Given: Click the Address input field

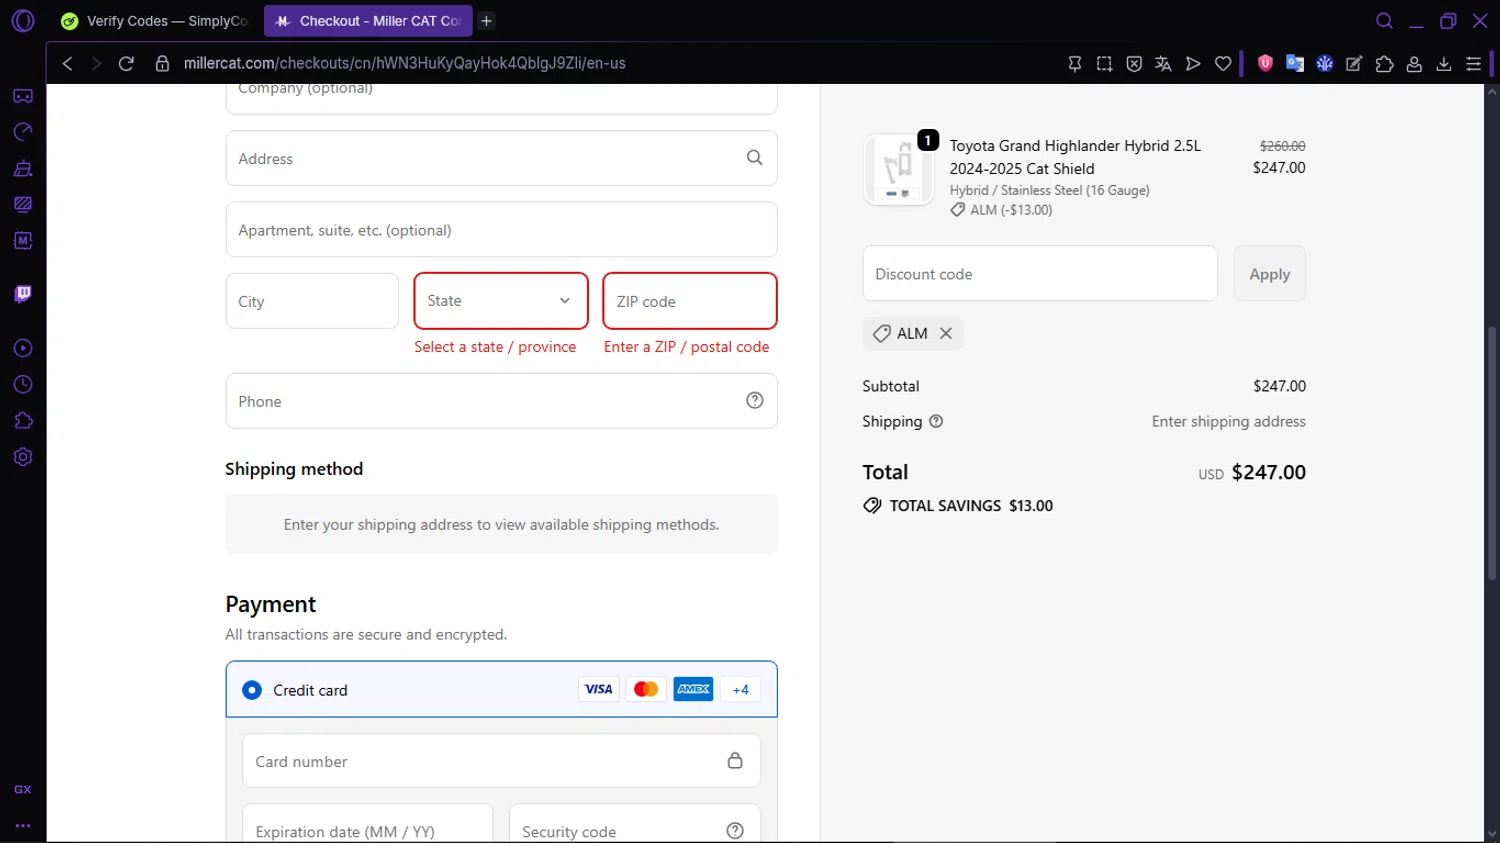Looking at the screenshot, I should click(501, 158).
